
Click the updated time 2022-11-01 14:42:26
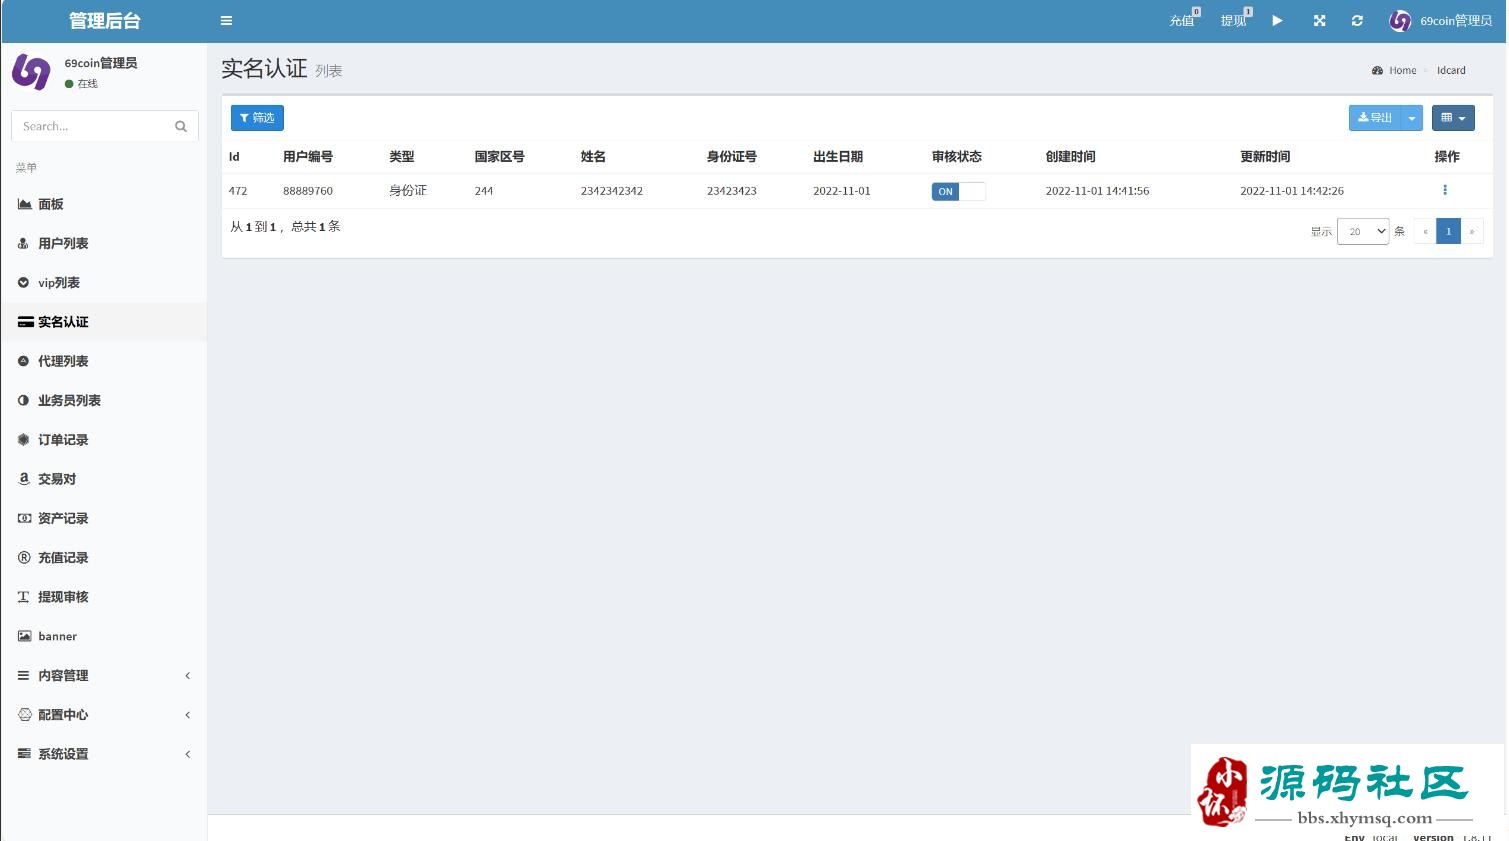coord(1292,191)
